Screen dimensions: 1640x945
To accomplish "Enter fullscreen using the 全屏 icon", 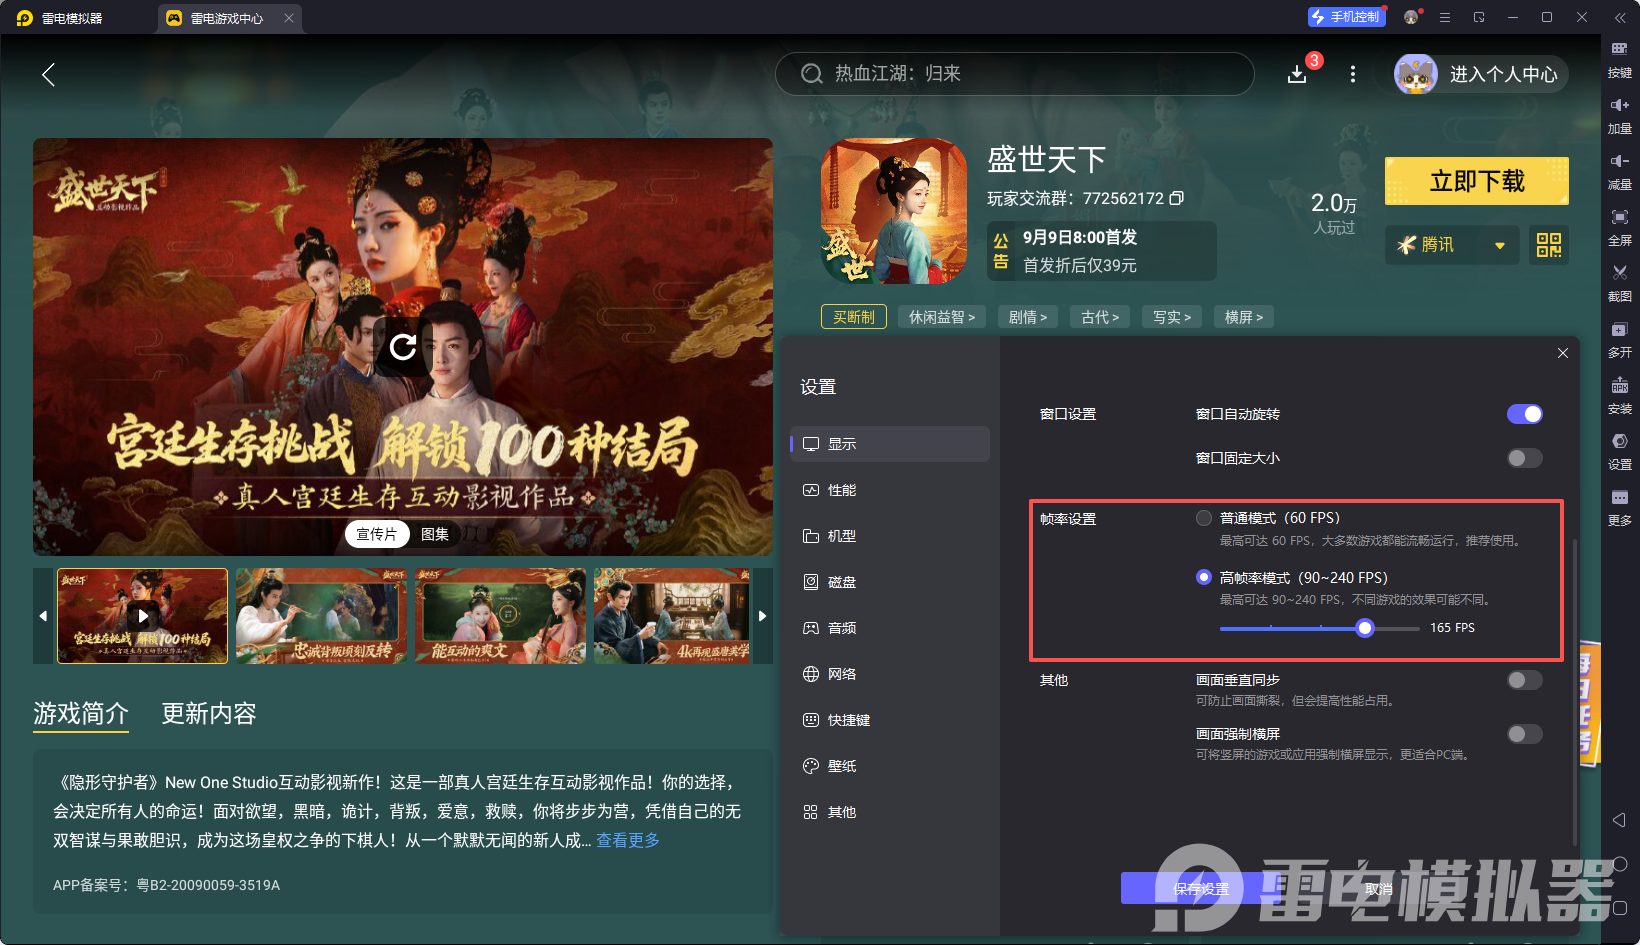I will coord(1619,228).
